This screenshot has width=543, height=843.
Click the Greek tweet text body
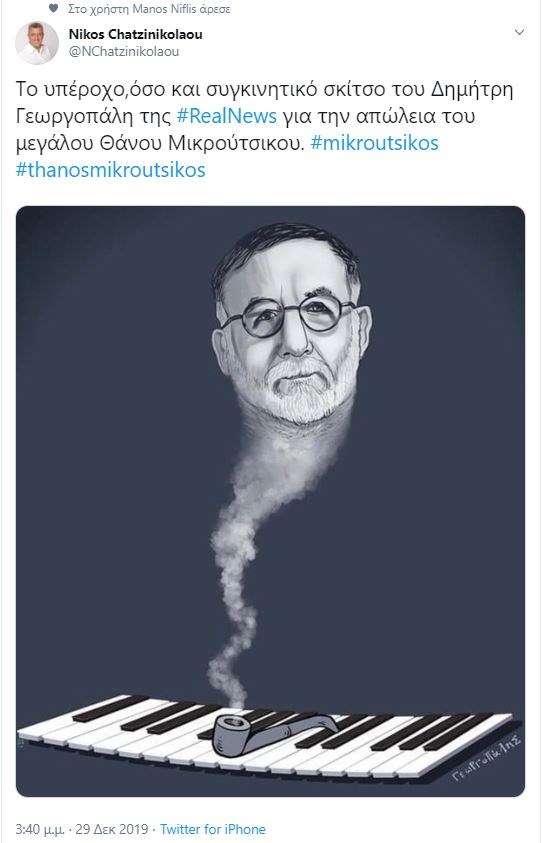click(x=265, y=130)
